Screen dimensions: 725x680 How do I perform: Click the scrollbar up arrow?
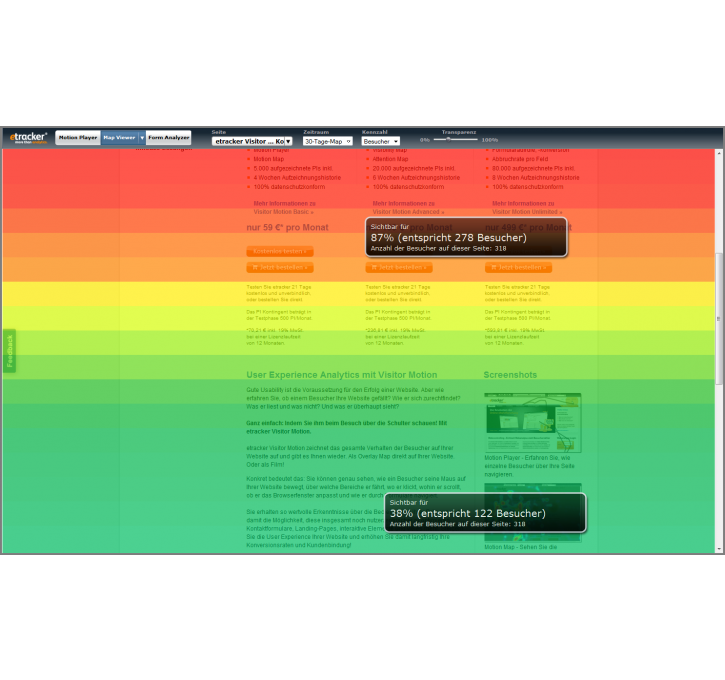pos(719,153)
